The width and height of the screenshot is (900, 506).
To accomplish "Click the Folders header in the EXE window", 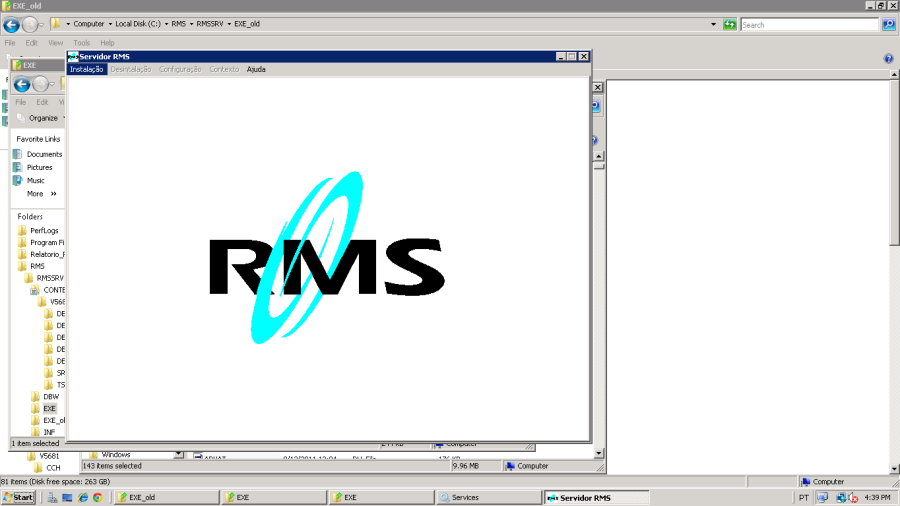I will coord(30,217).
